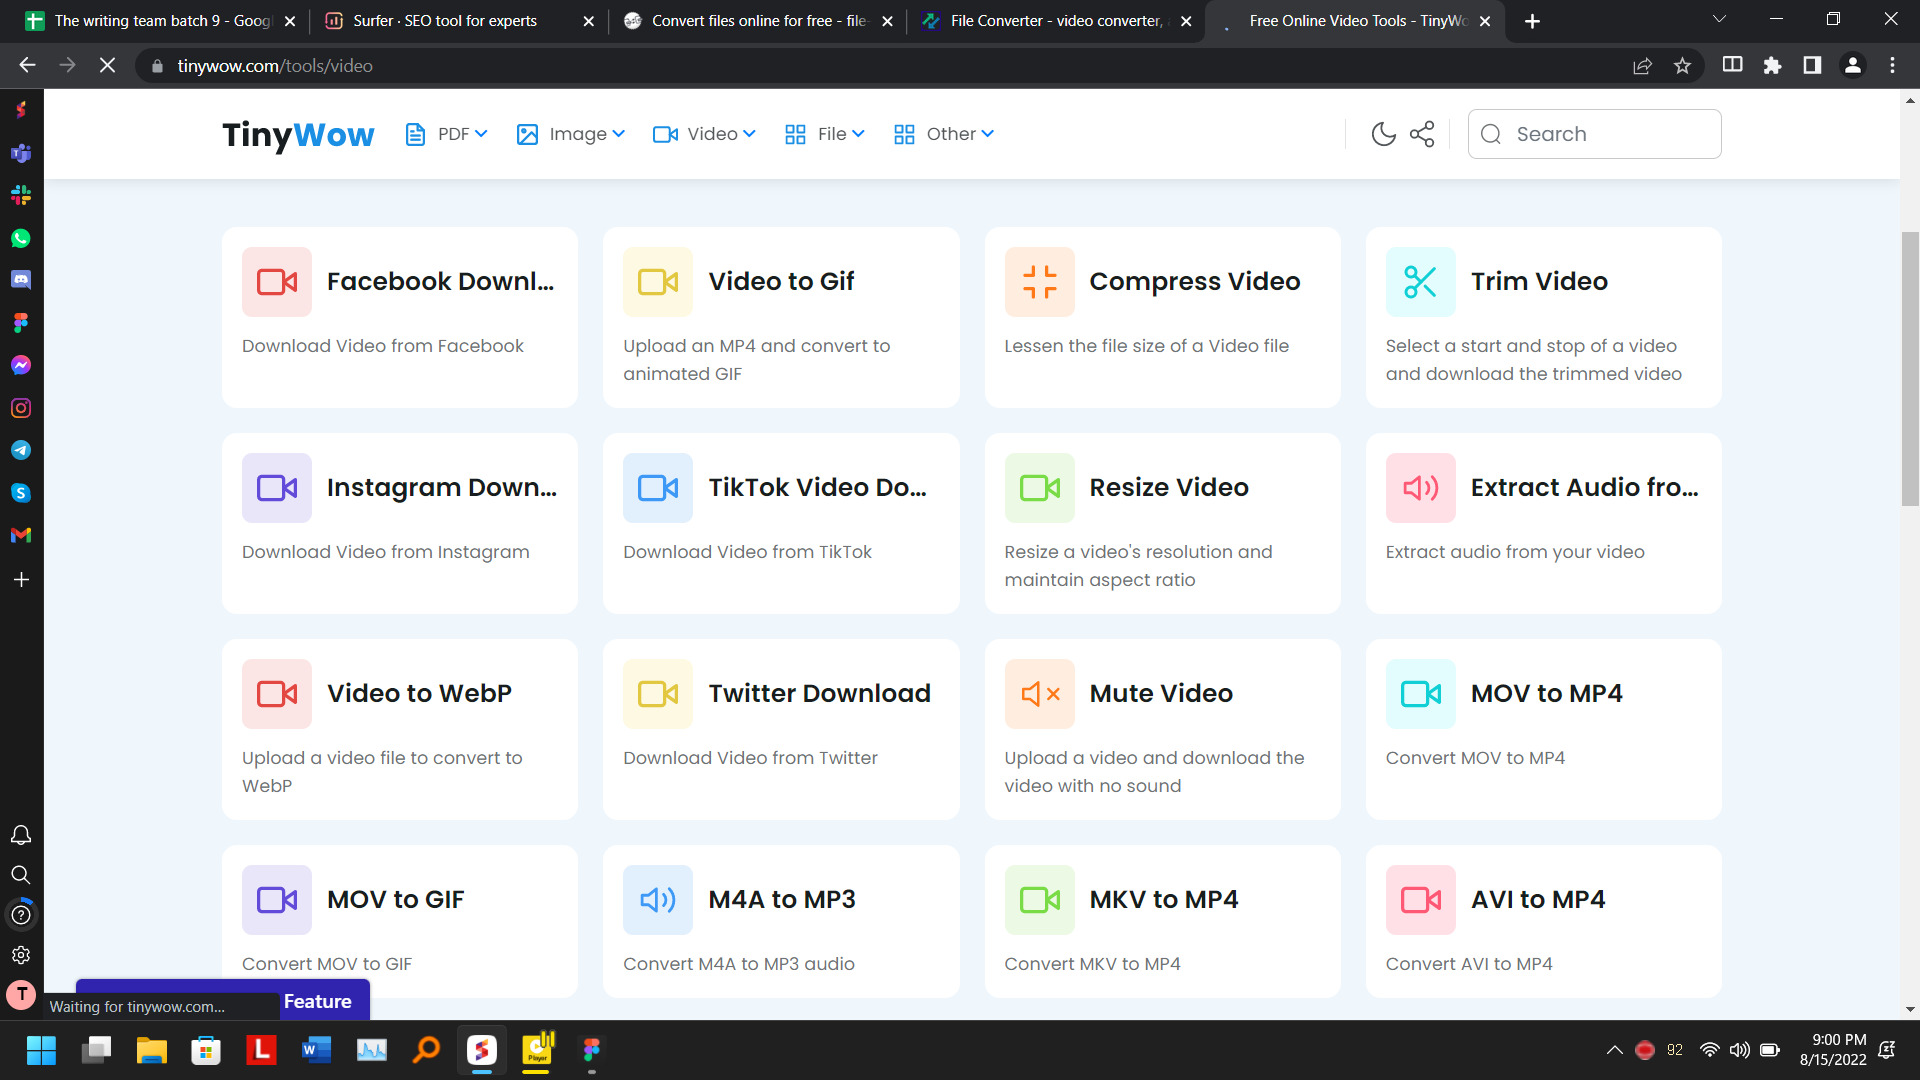Open the Compress Video tool title
Image resolution: width=1920 pixels, height=1080 pixels.
1194,282
